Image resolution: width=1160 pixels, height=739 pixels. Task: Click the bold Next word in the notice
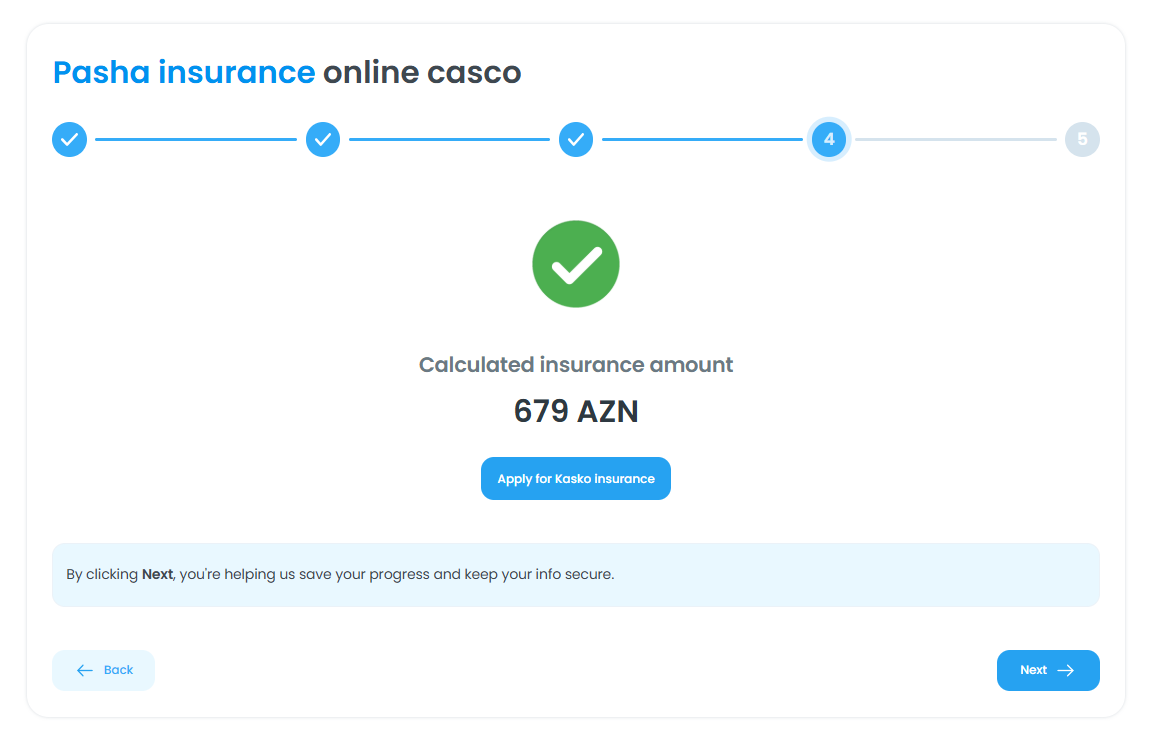tap(157, 575)
